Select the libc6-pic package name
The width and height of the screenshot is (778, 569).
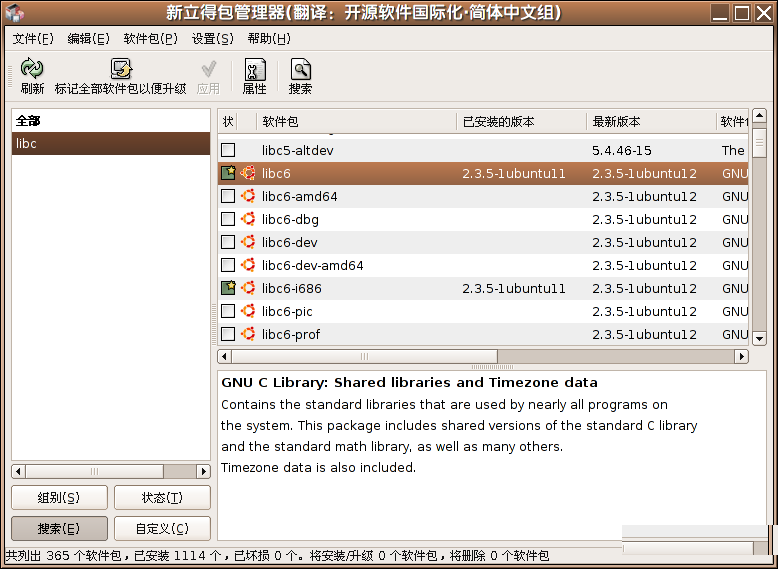tap(287, 312)
